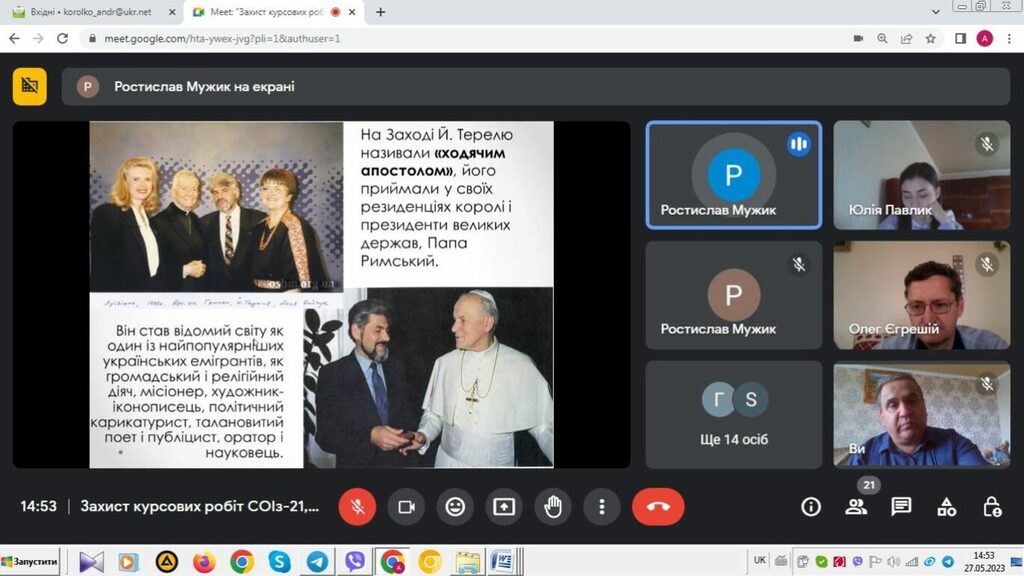Open the chat messages panel
Image resolution: width=1024 pixels, height=576 pixels.
901,507
